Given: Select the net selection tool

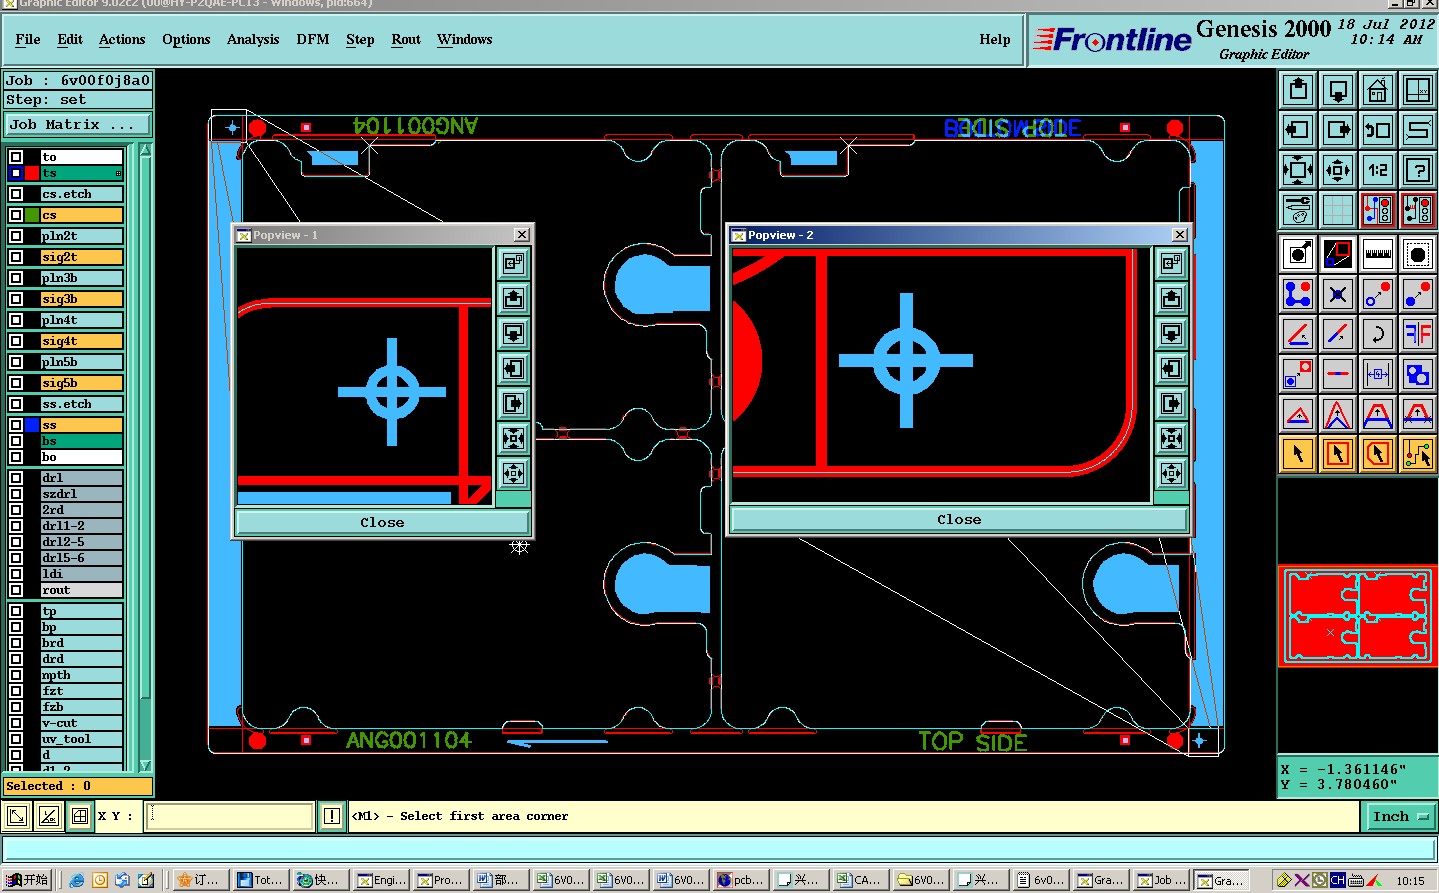Looking at the screenshot, I should pos(1418,454).
